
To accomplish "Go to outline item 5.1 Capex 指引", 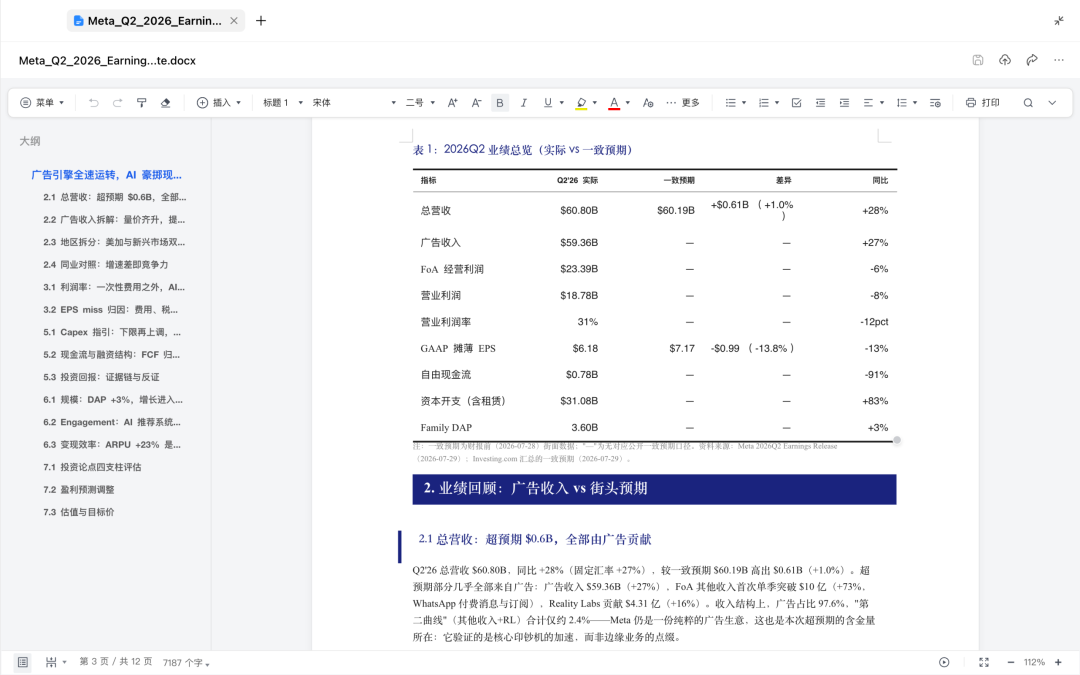I will (112, 332).
